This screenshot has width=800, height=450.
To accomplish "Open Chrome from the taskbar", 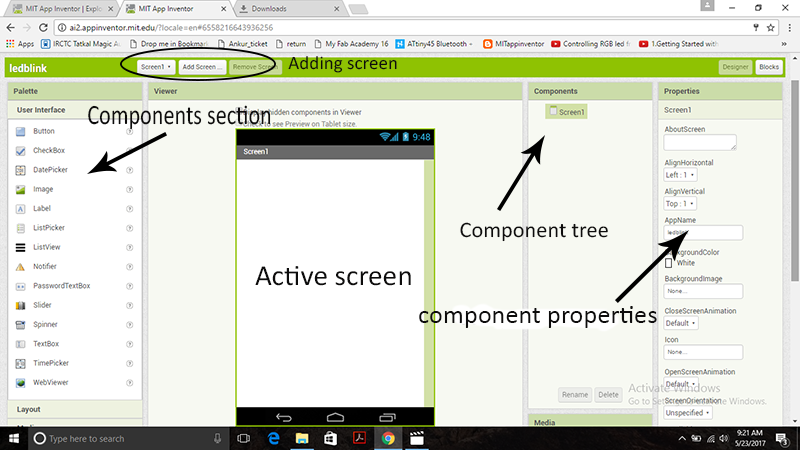I will [388, 438].
